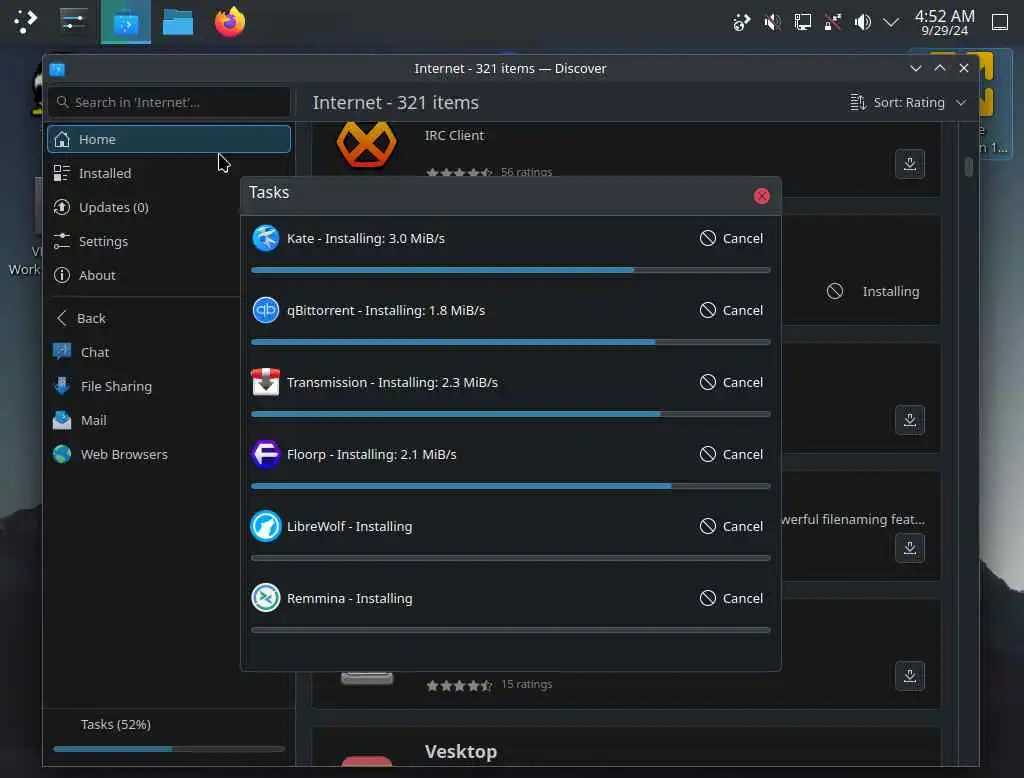Open the Dolphin file manager taskbar icon
Screen dimensions: 1024x778
click(x=178, y=23)
